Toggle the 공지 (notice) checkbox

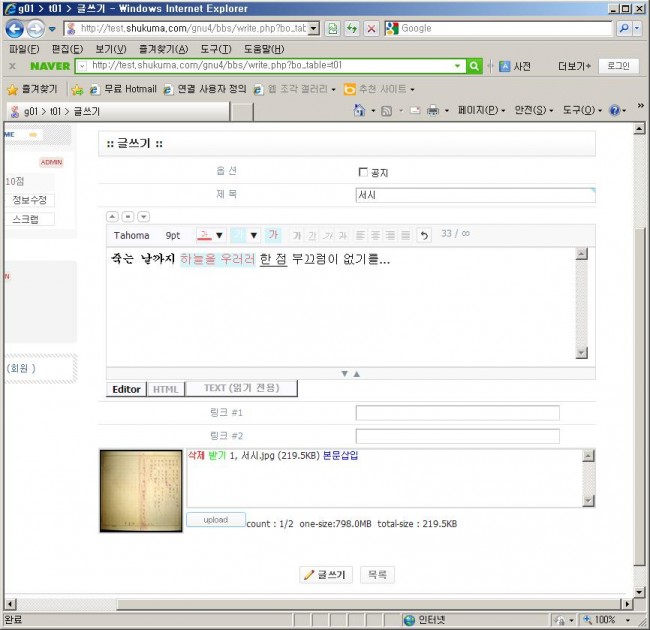(x=362, y=172)
